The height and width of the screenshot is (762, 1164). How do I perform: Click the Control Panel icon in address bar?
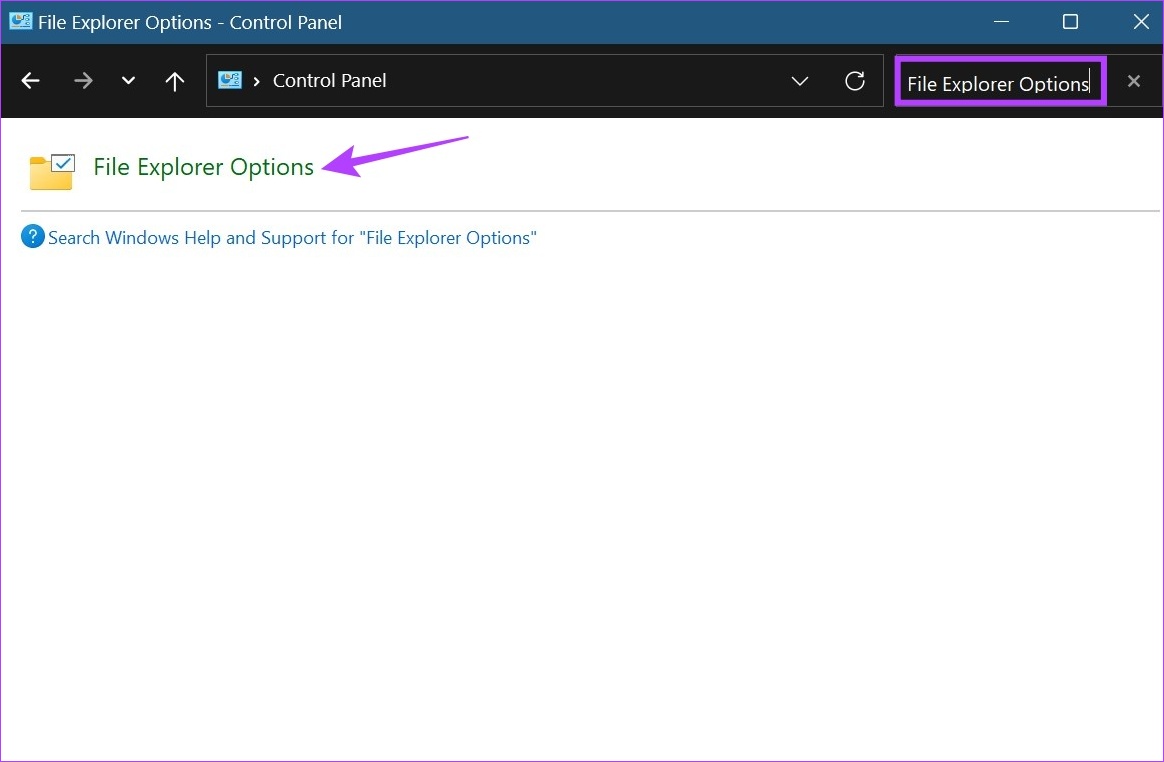click(229, 80)
